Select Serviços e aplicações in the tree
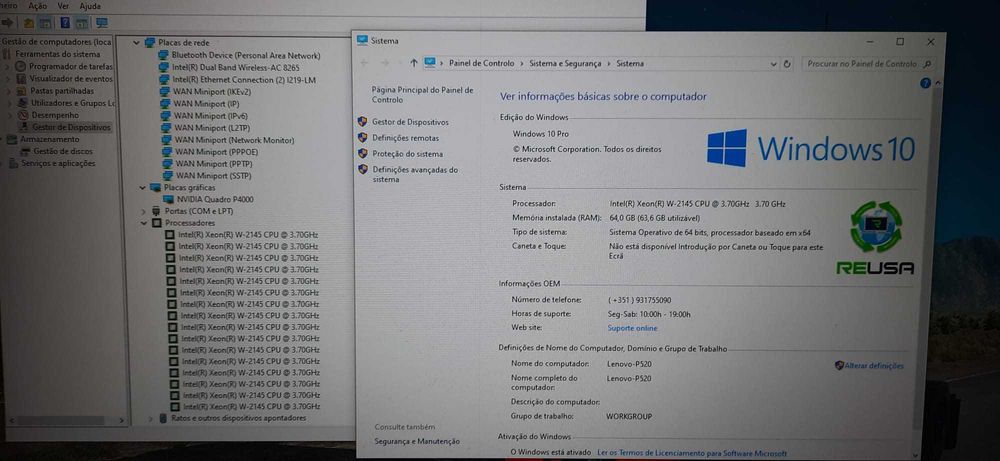This screenshot has width=1000, height=461. [58, 164]
